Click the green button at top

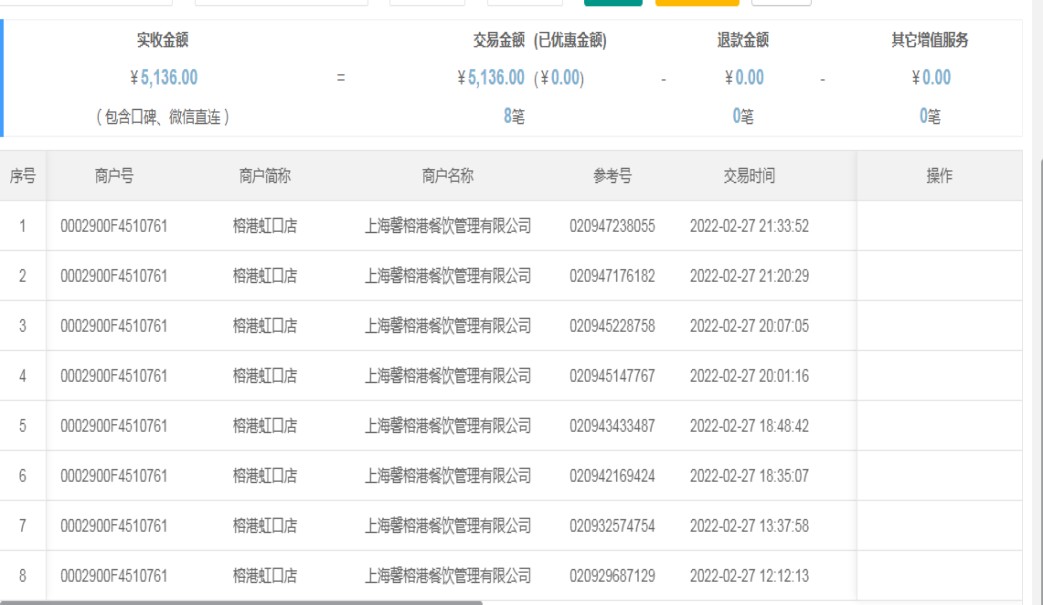pos(613,3)
